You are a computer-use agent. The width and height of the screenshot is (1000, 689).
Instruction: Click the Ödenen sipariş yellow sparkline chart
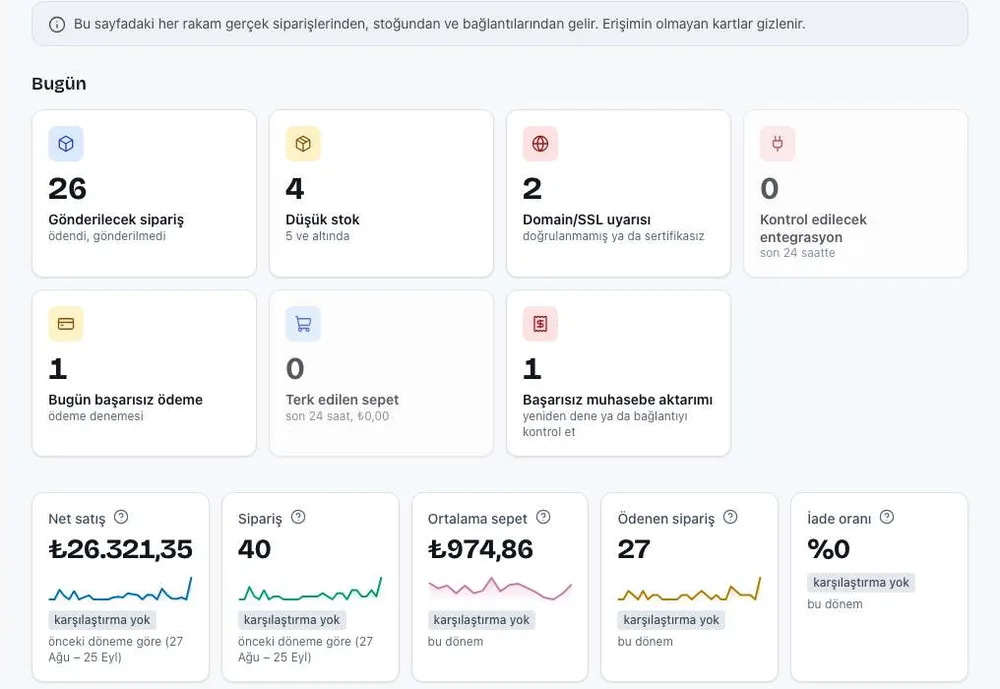point(689,589)
